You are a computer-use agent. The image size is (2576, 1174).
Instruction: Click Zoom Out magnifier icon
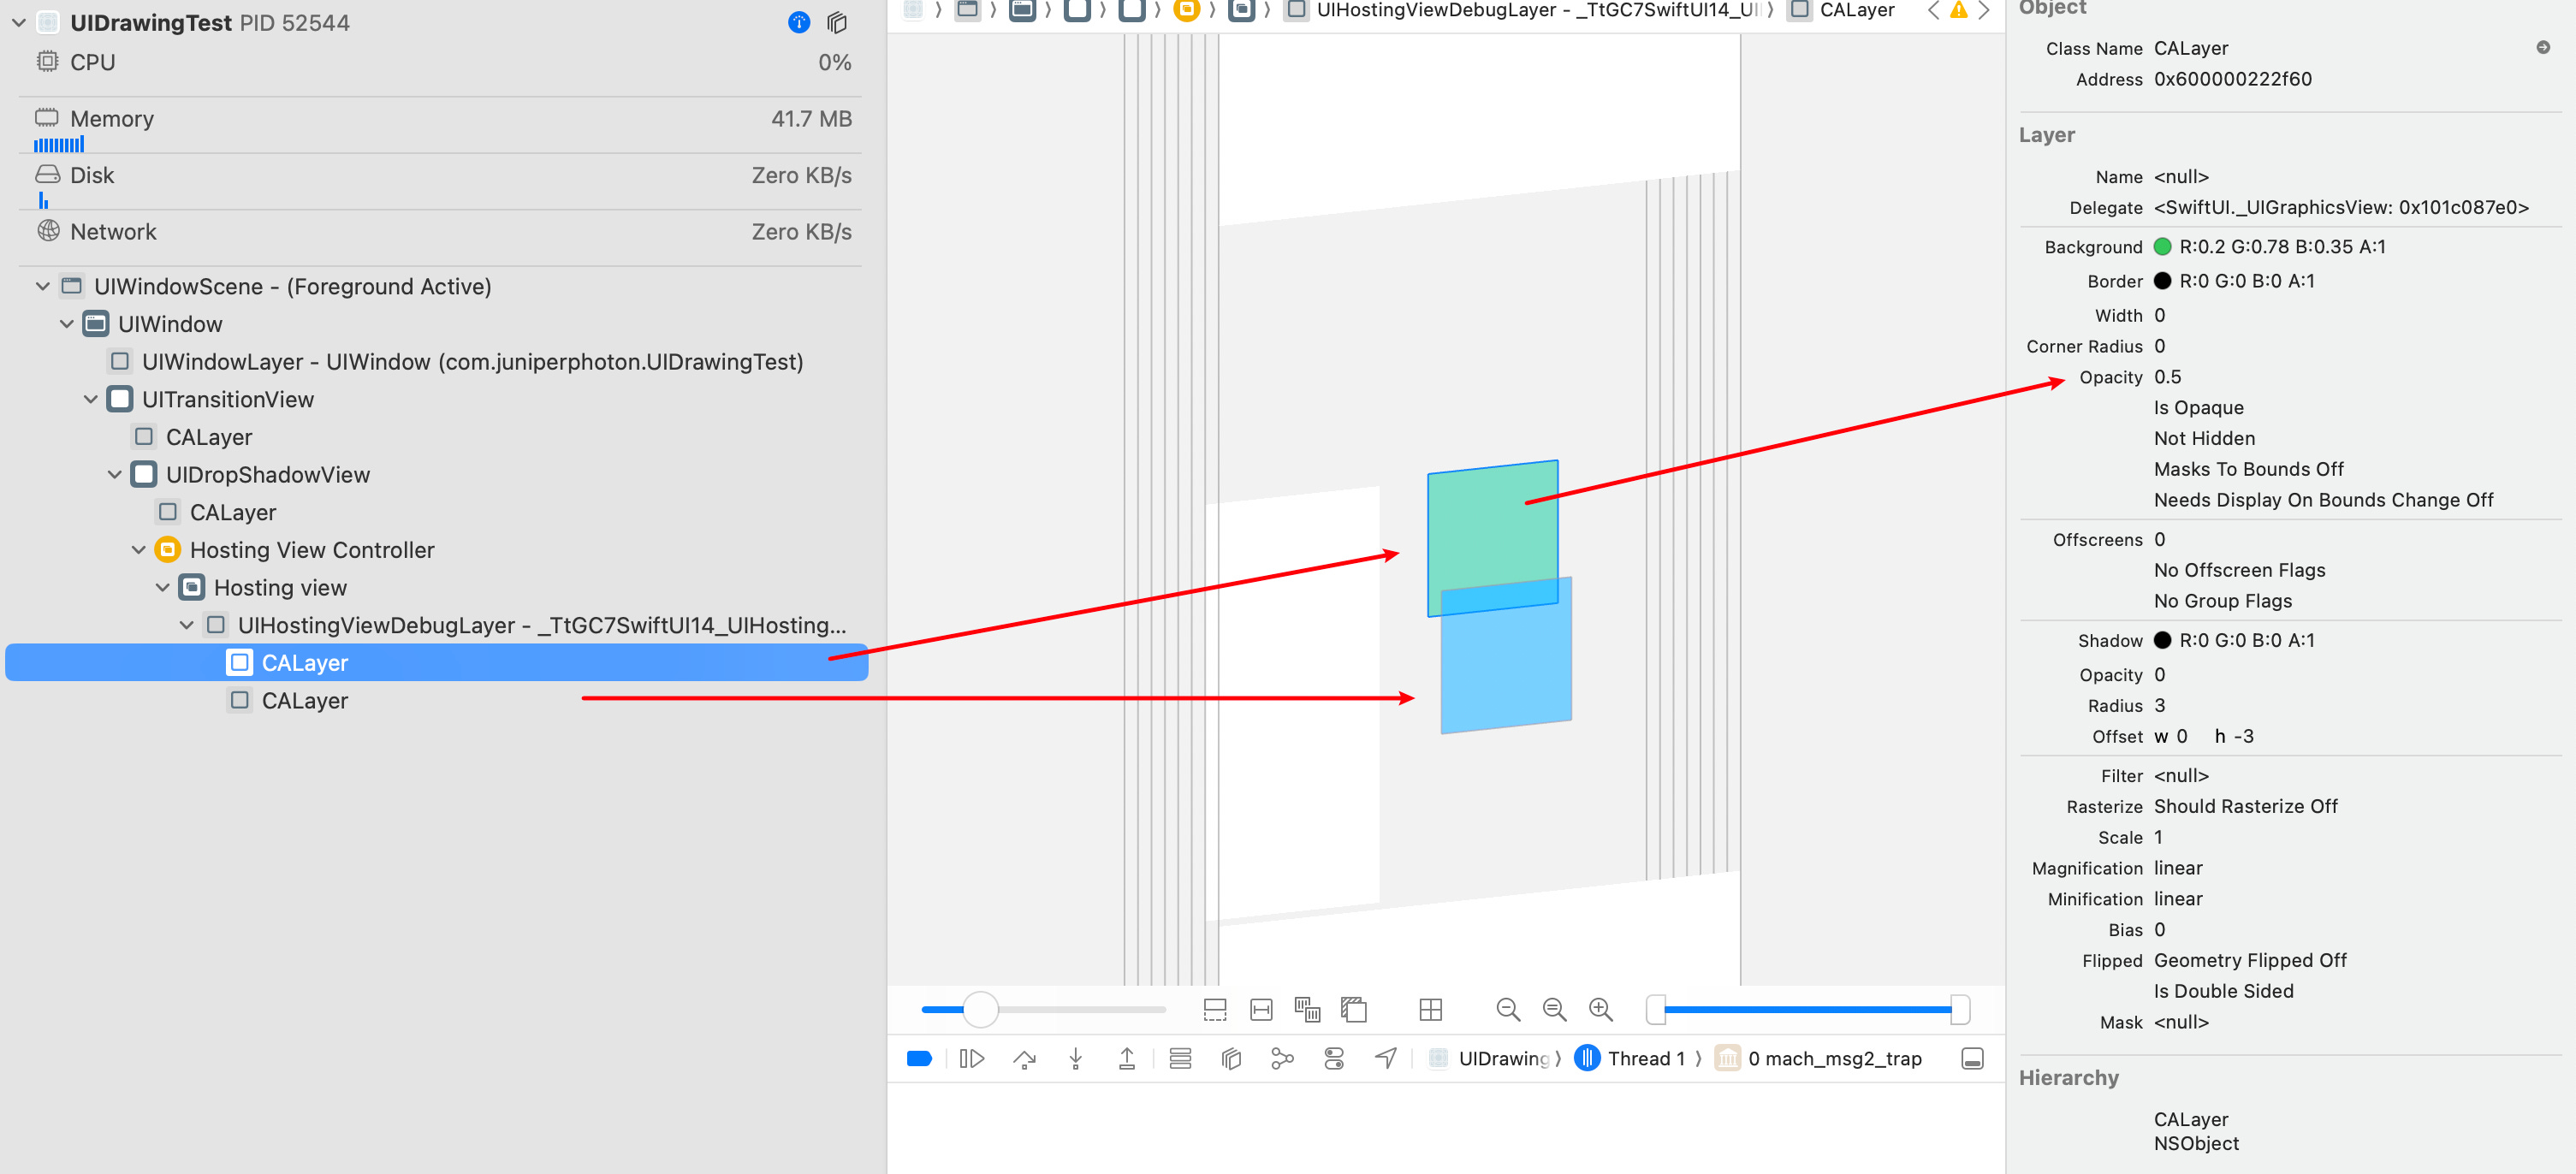pyautogui.click(x=1508, y=1009)
